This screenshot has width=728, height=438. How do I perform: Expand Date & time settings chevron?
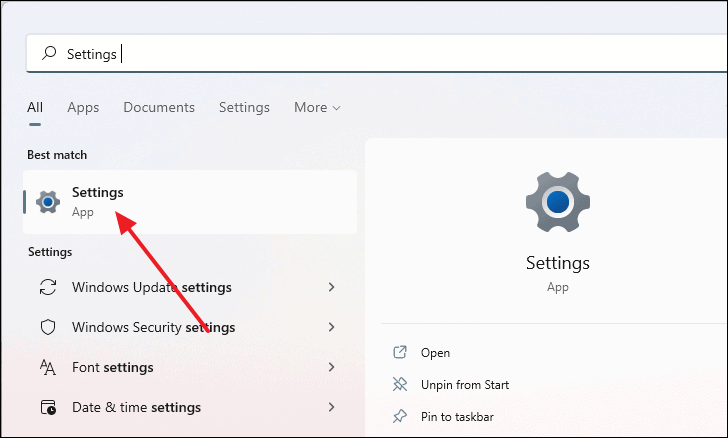click(332, 407)
